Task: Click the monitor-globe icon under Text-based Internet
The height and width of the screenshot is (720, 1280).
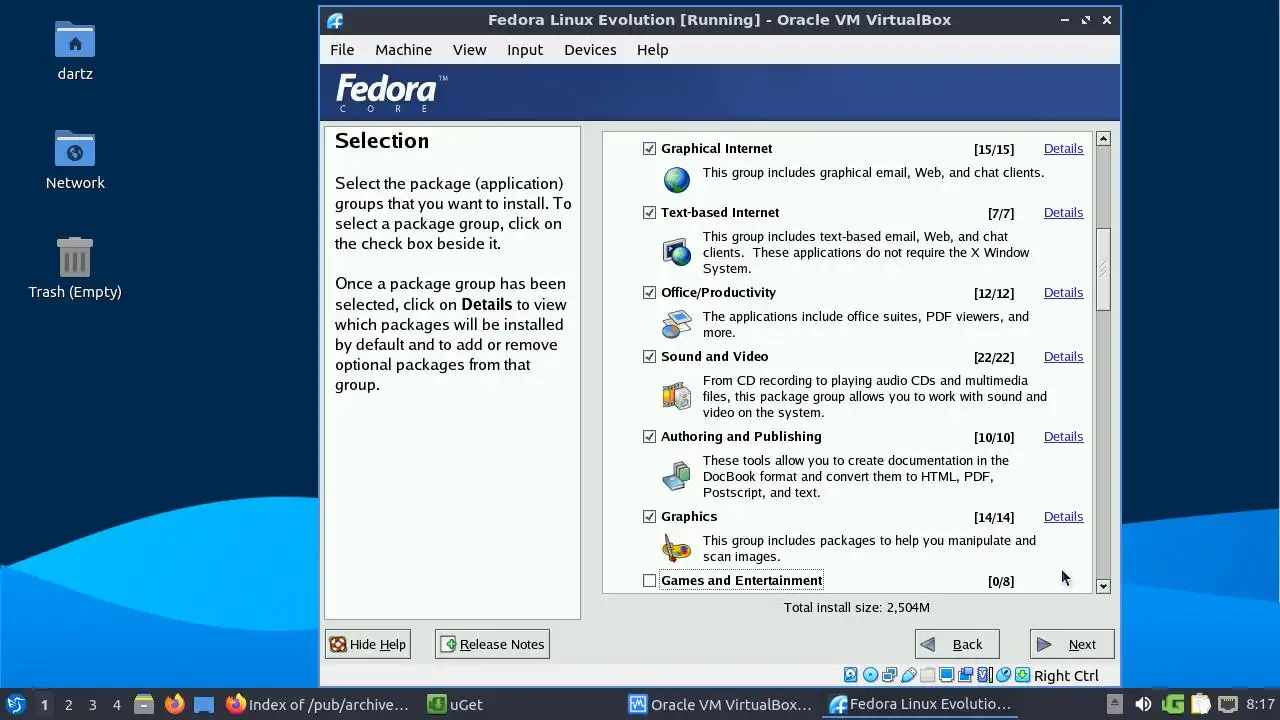Action: click(677, 251)
